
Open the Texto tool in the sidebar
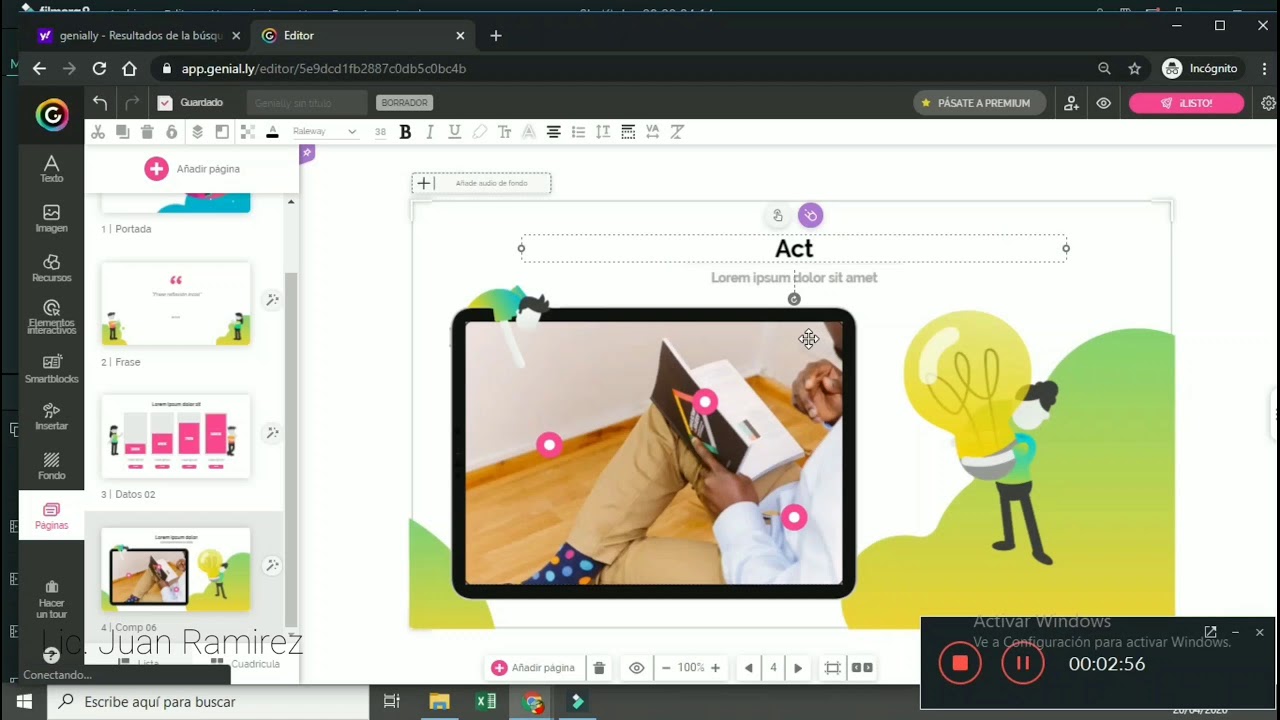click(51, 168)
